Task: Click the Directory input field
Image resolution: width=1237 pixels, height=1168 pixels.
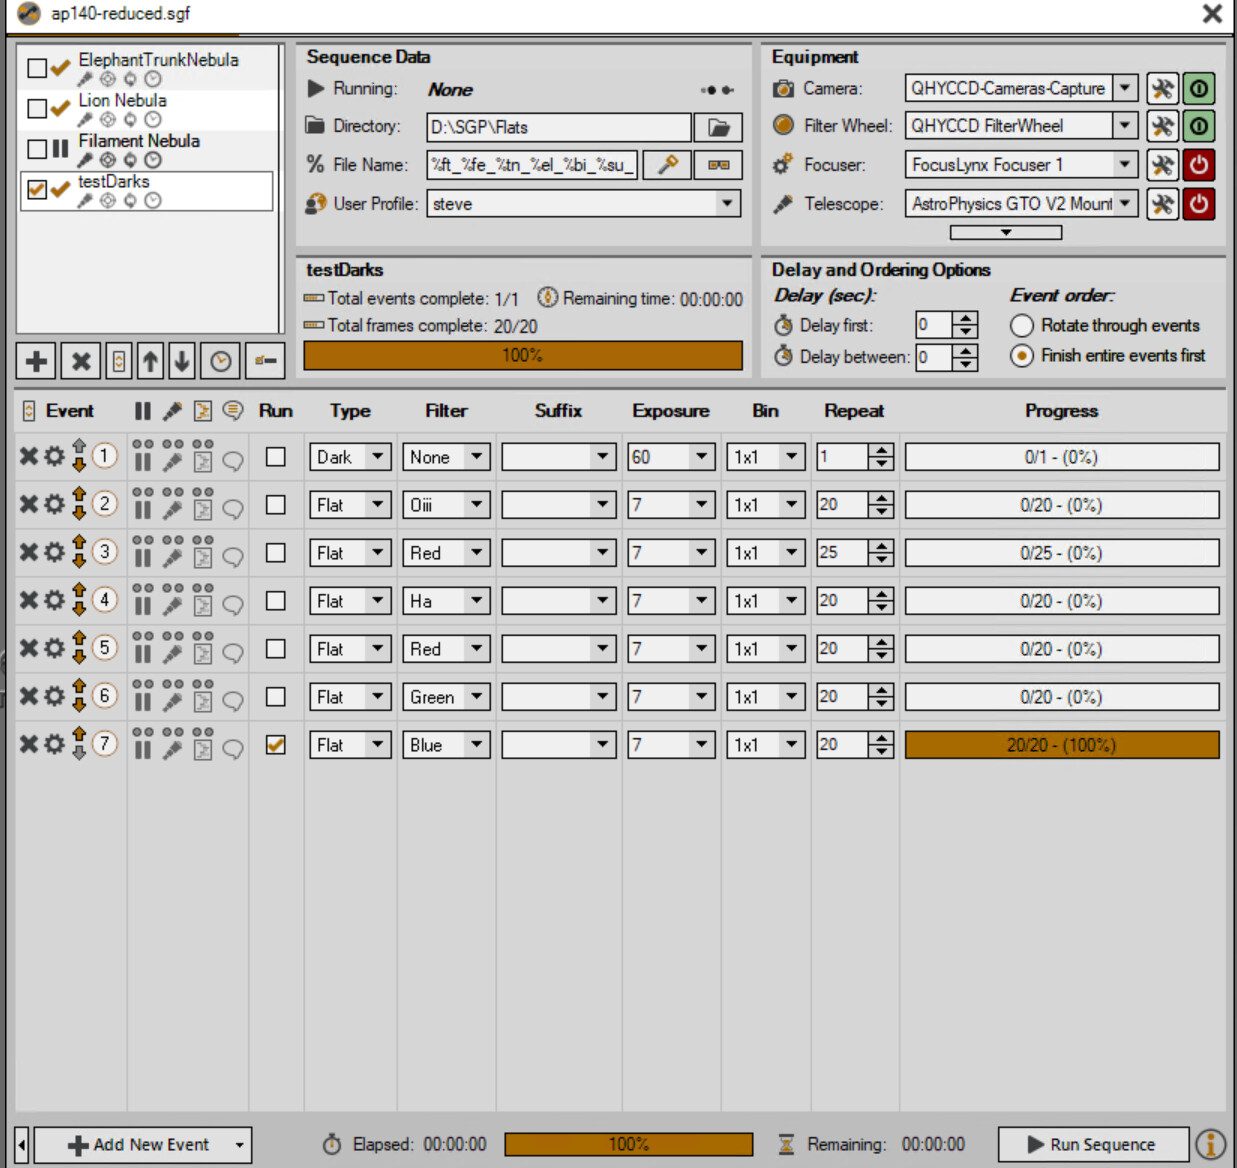Action: (558, 127)
